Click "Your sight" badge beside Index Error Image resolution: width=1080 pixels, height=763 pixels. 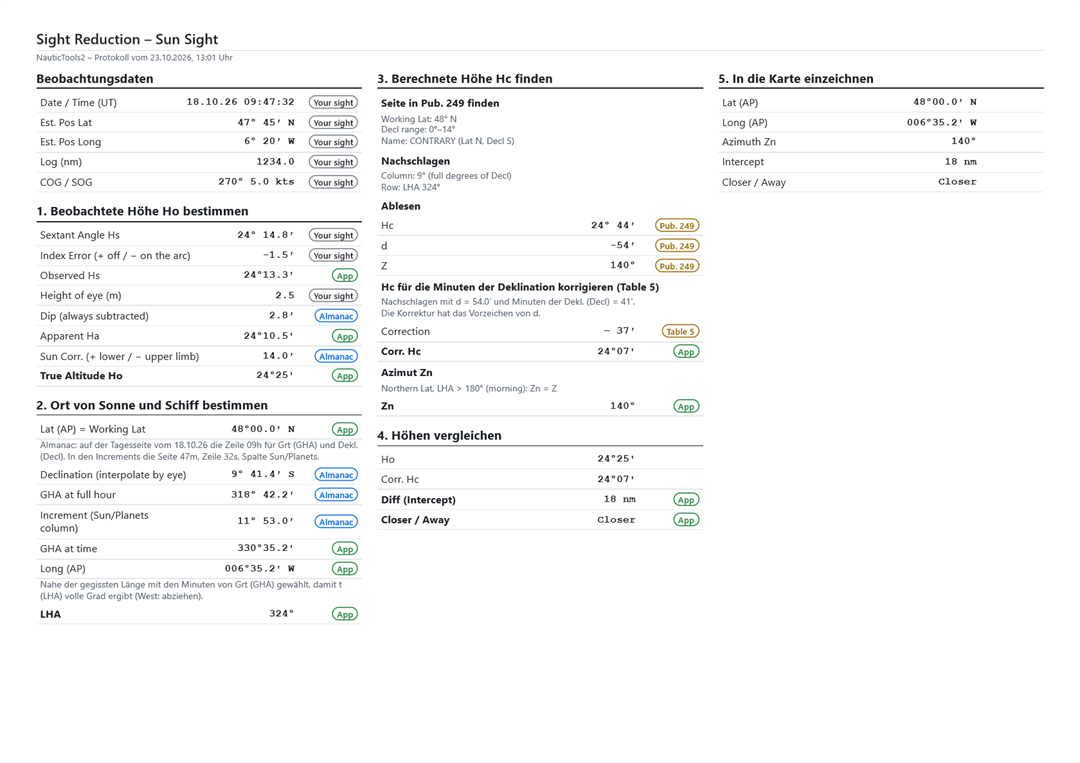[x=333, y=255]
